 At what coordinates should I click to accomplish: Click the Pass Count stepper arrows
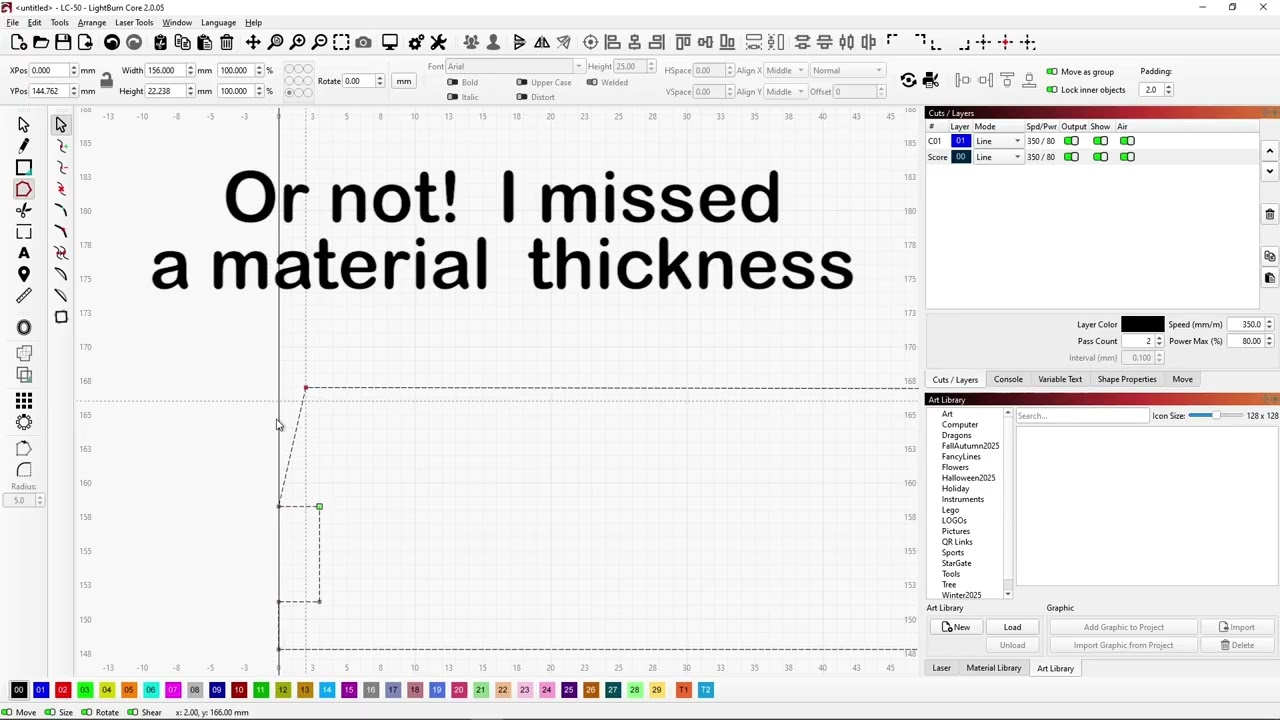tap(1159, 341)
